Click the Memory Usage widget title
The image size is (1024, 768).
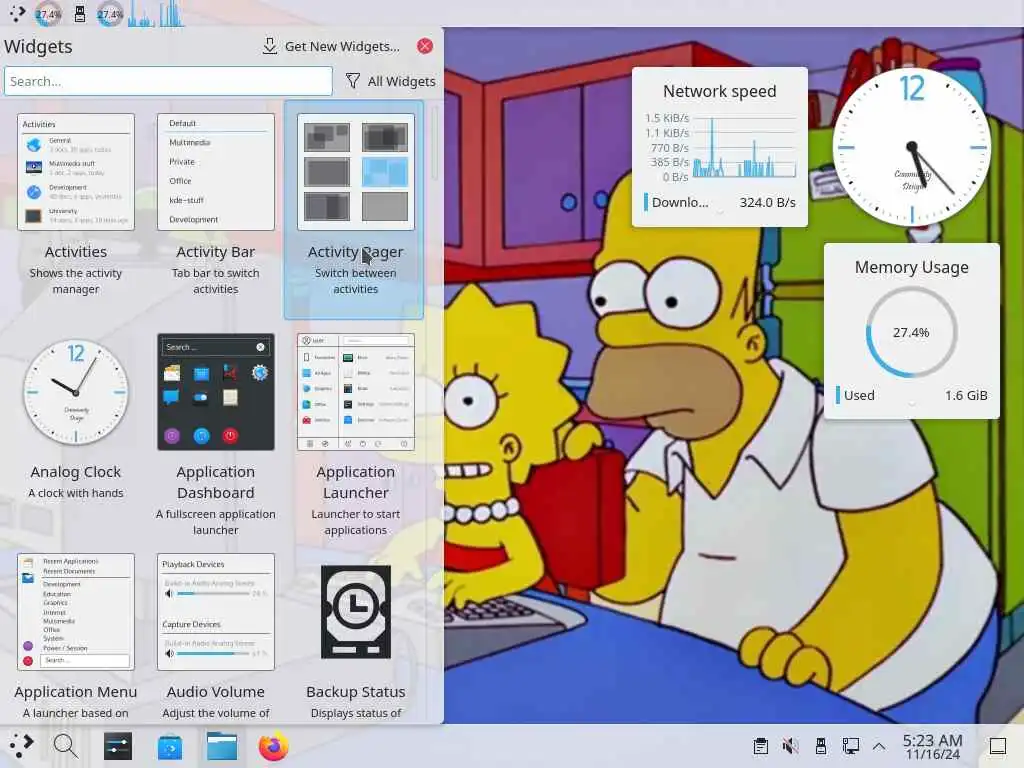912,268
